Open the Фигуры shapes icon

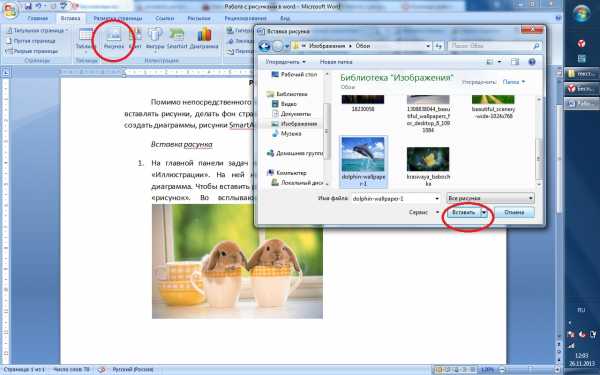tap(155, 38)
